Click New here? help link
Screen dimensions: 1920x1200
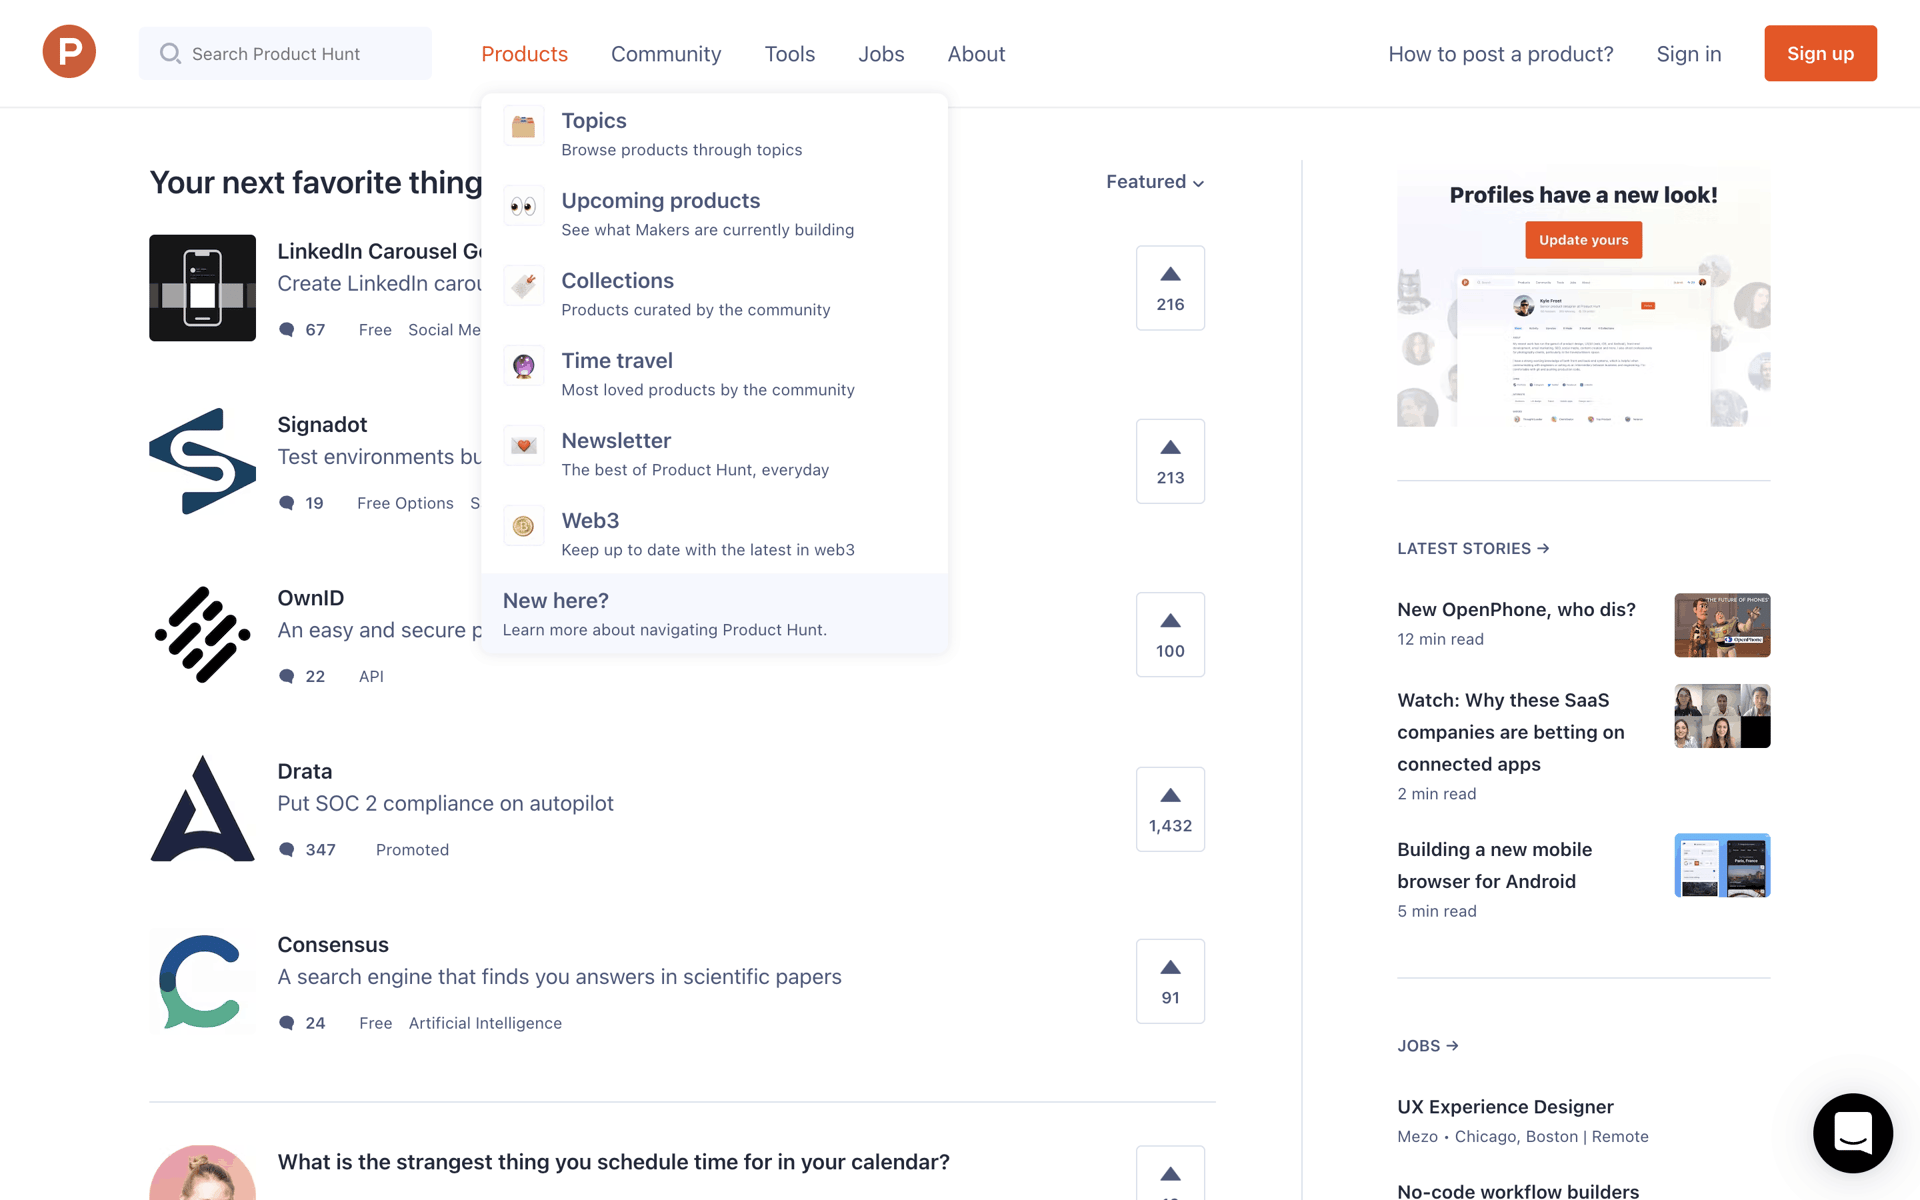714,613
